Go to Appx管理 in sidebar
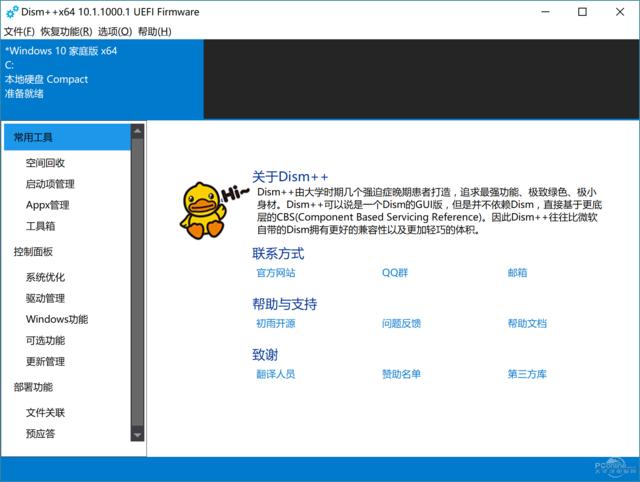The width and height of the screenshot is (640, 482). tap(48, 205)
